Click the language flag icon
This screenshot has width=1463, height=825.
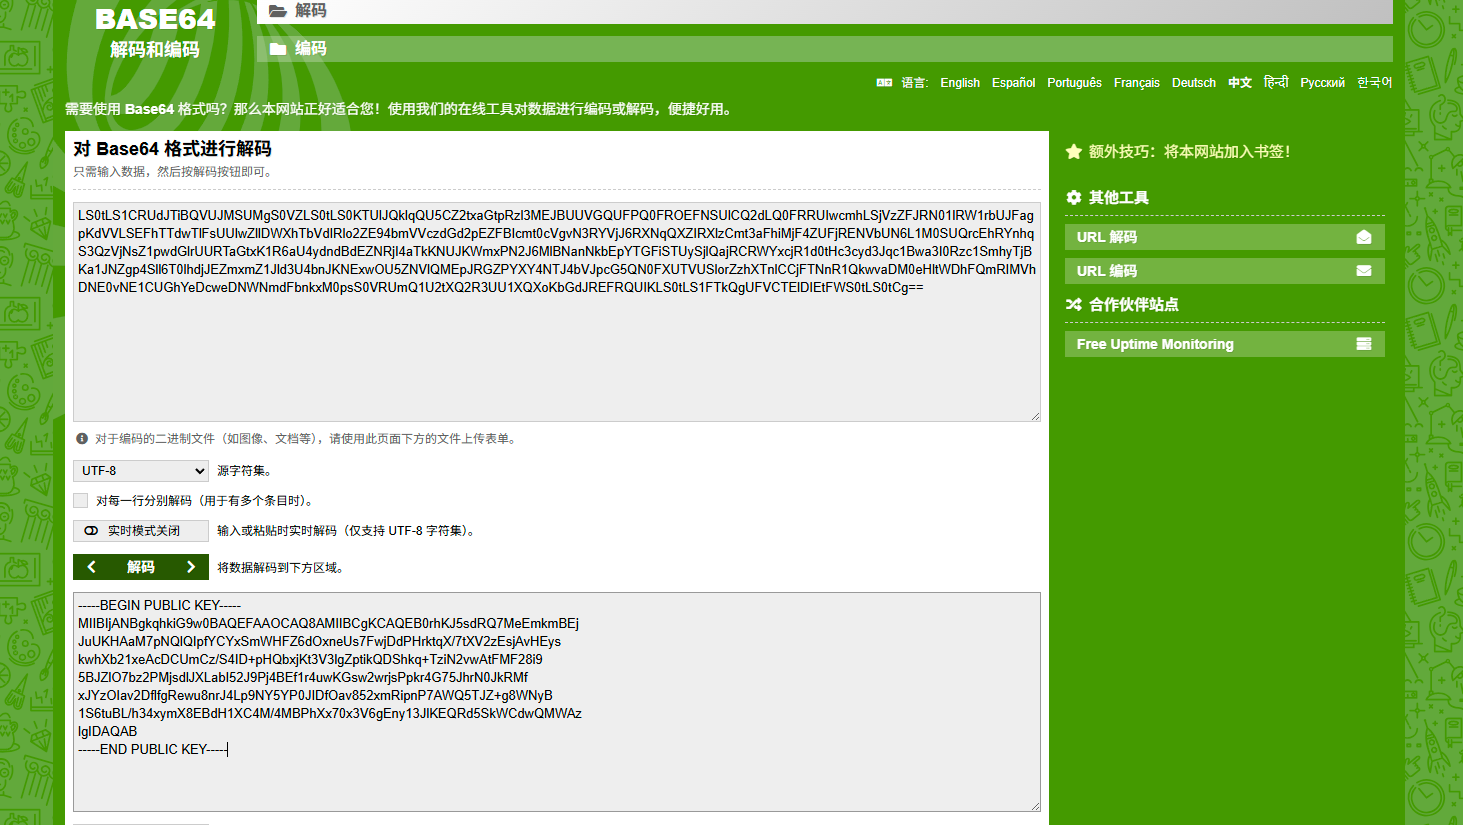tap(884, 83)
